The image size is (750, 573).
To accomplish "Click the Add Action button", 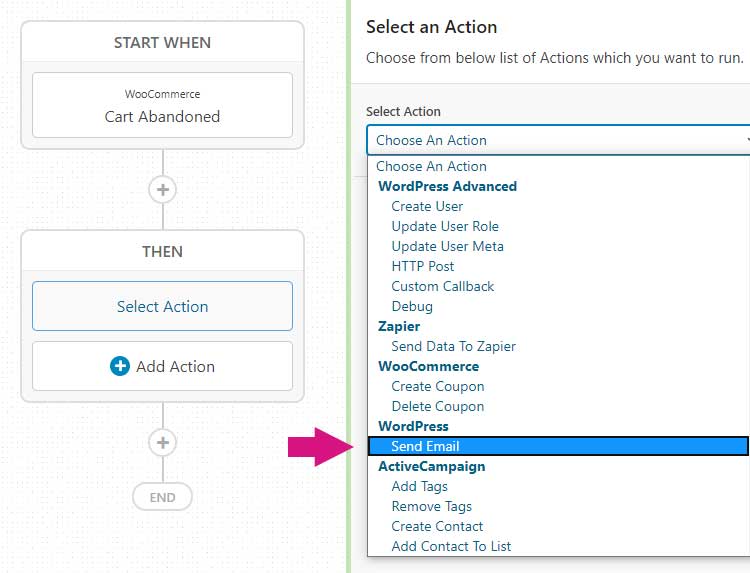I will tap(163, 366).
